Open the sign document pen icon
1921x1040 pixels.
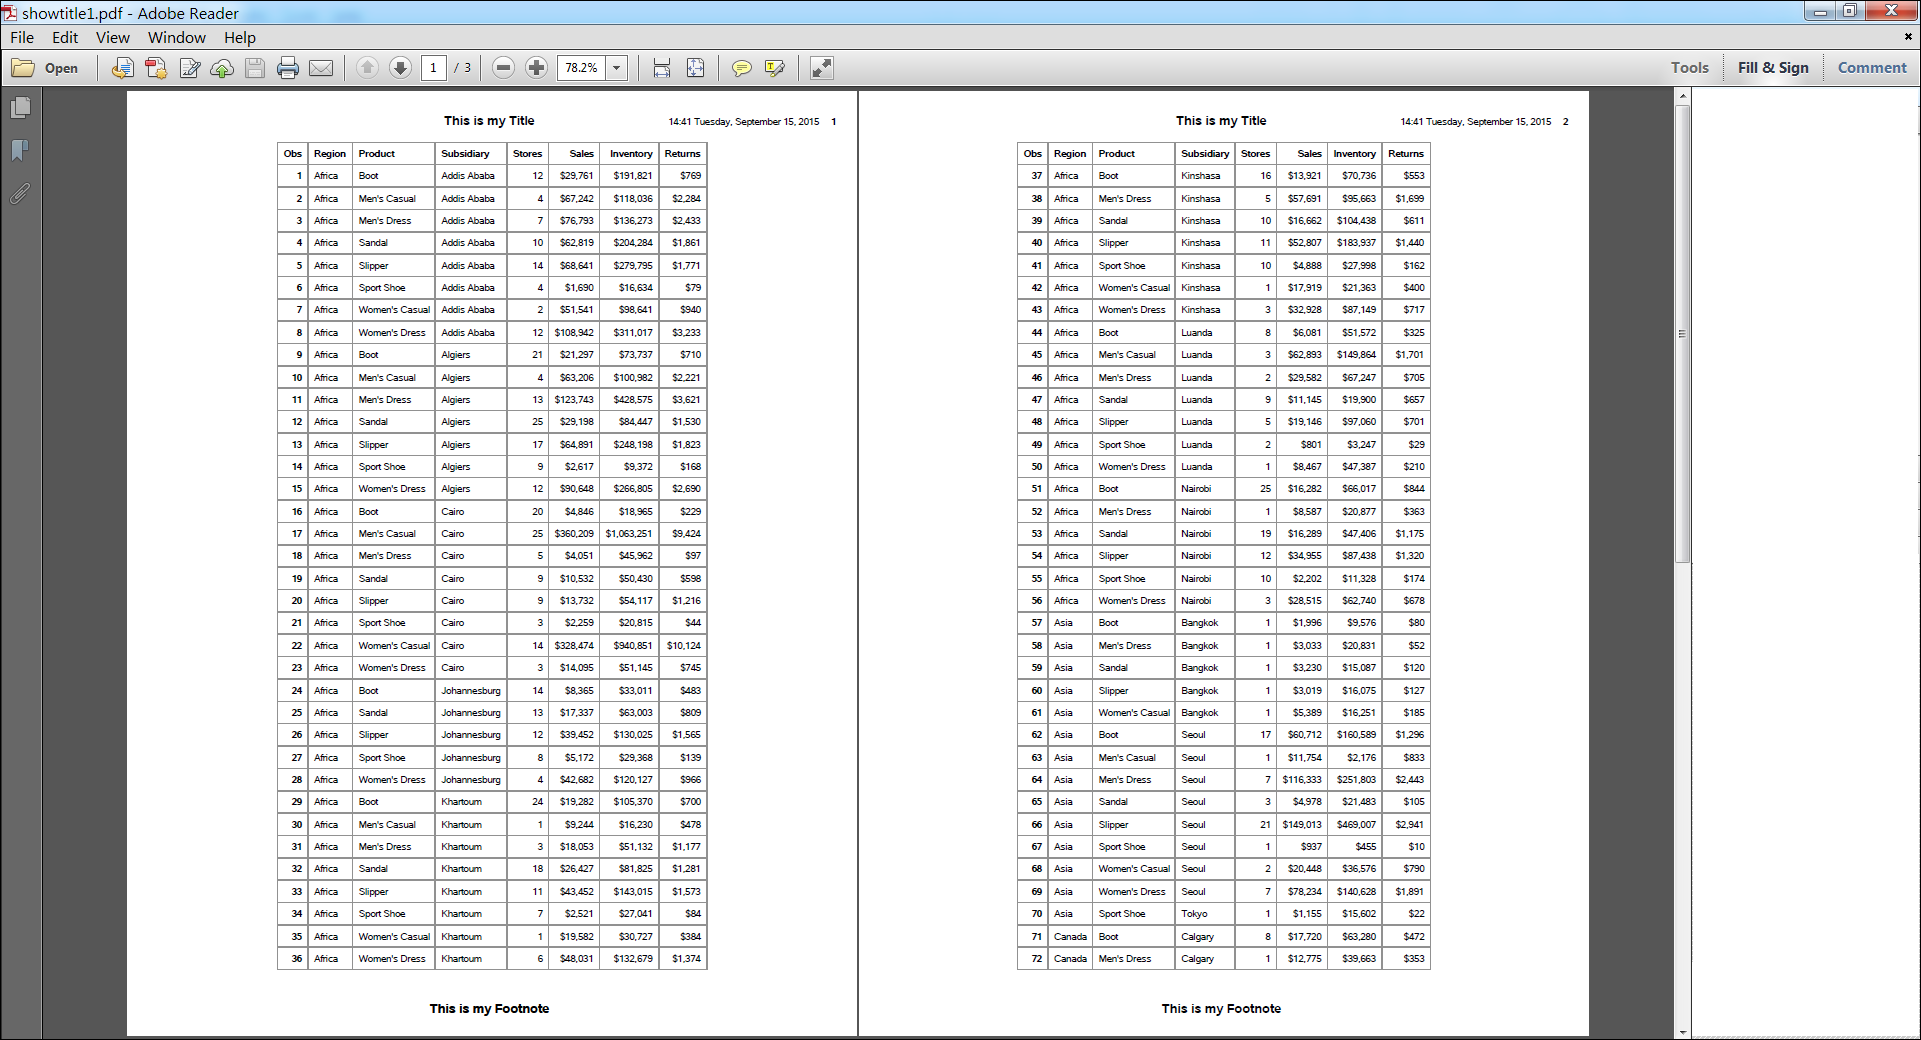click(x=189, y=68)
